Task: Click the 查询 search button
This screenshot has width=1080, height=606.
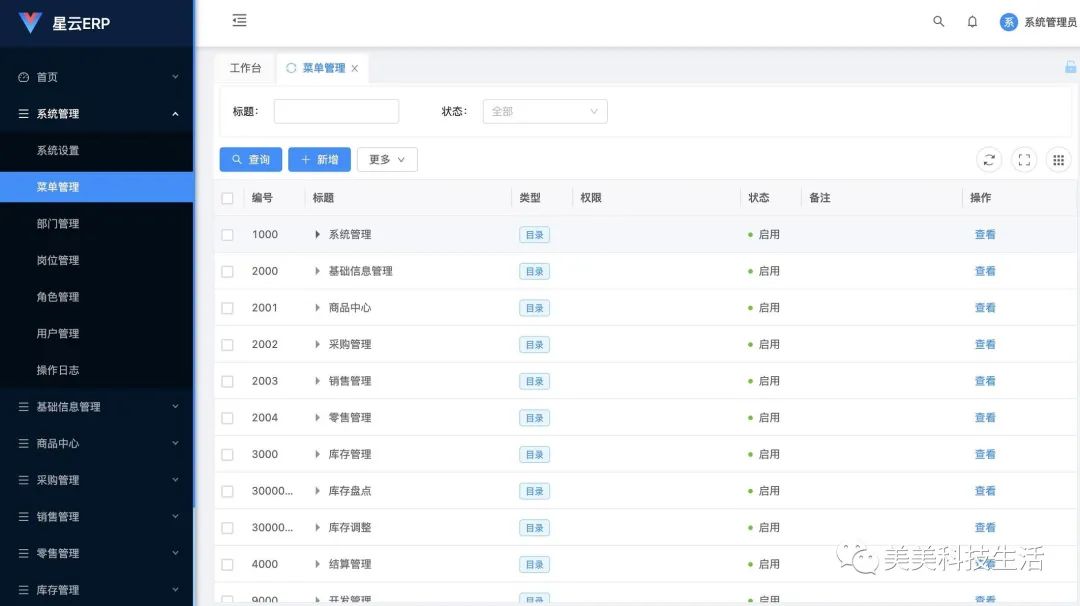Action: coord(250,159)
